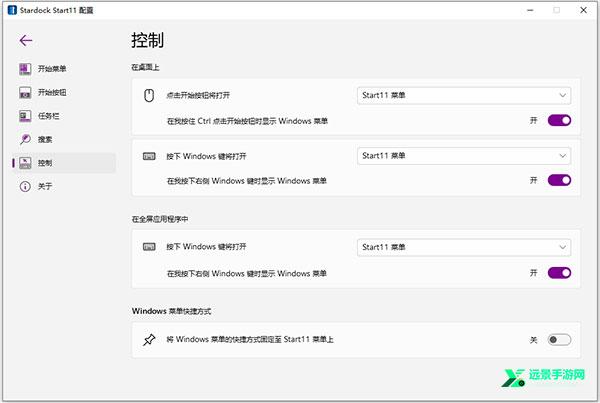Go back using the purple arrow
This screenshot has height=403, width=600.
26,40
